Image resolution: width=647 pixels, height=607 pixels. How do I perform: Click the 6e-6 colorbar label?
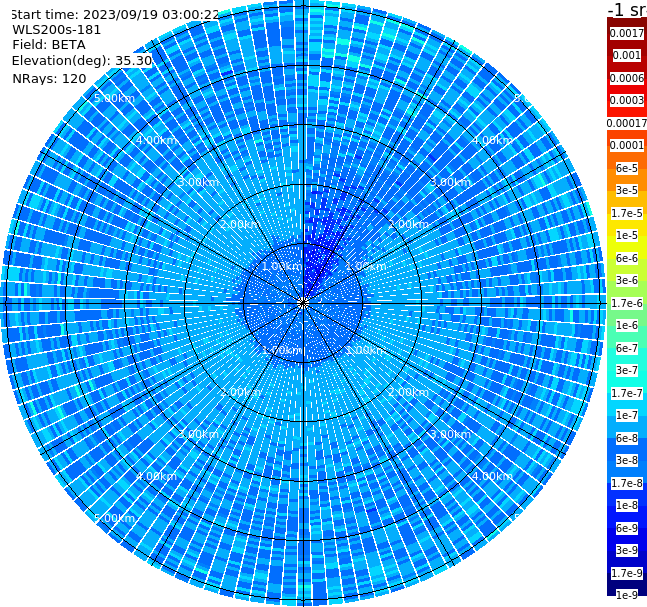(x=627, y=258)
